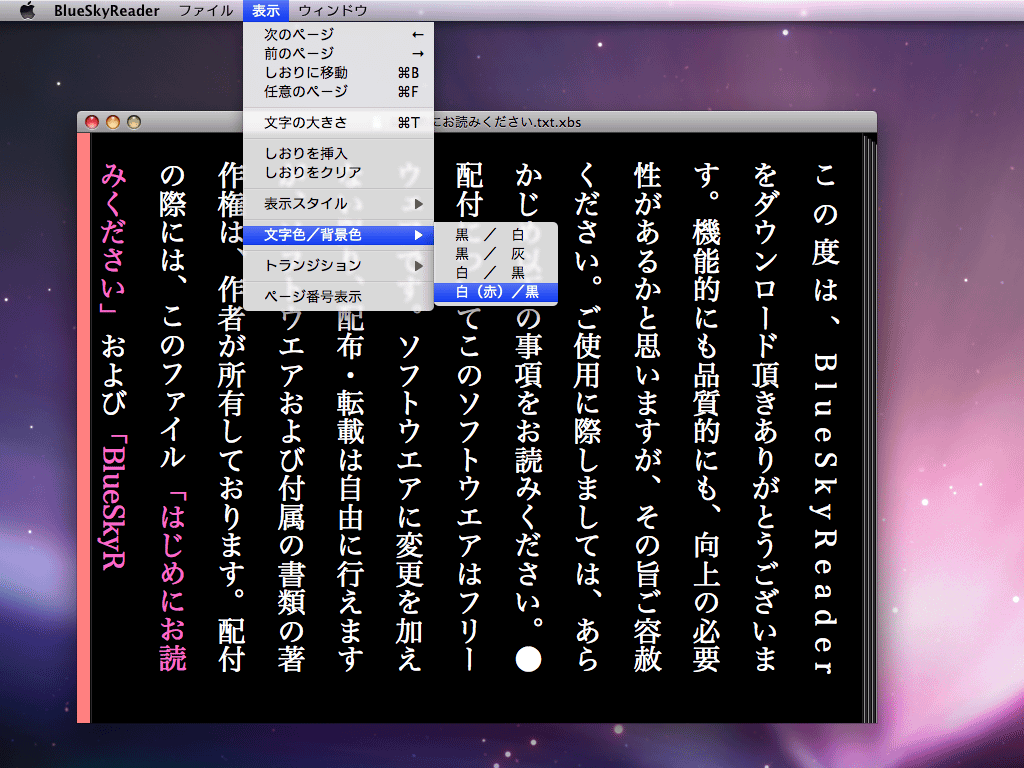The height and width of the screenshot is (768, 1024).
Task: Select しおりに移動 menu entry
Action: coord(338,72)
